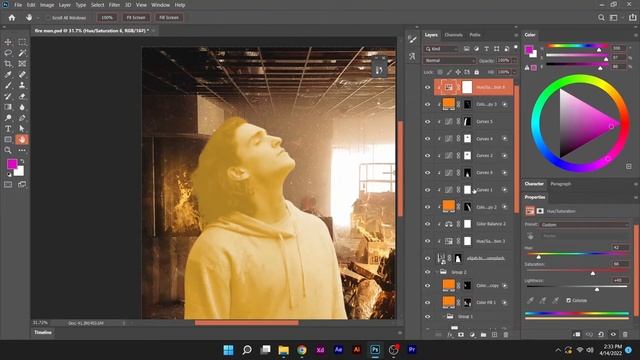Viewport: 640px width, 360px height.
Task: Hide the Curves 4 layer
Action: [427, 139]
